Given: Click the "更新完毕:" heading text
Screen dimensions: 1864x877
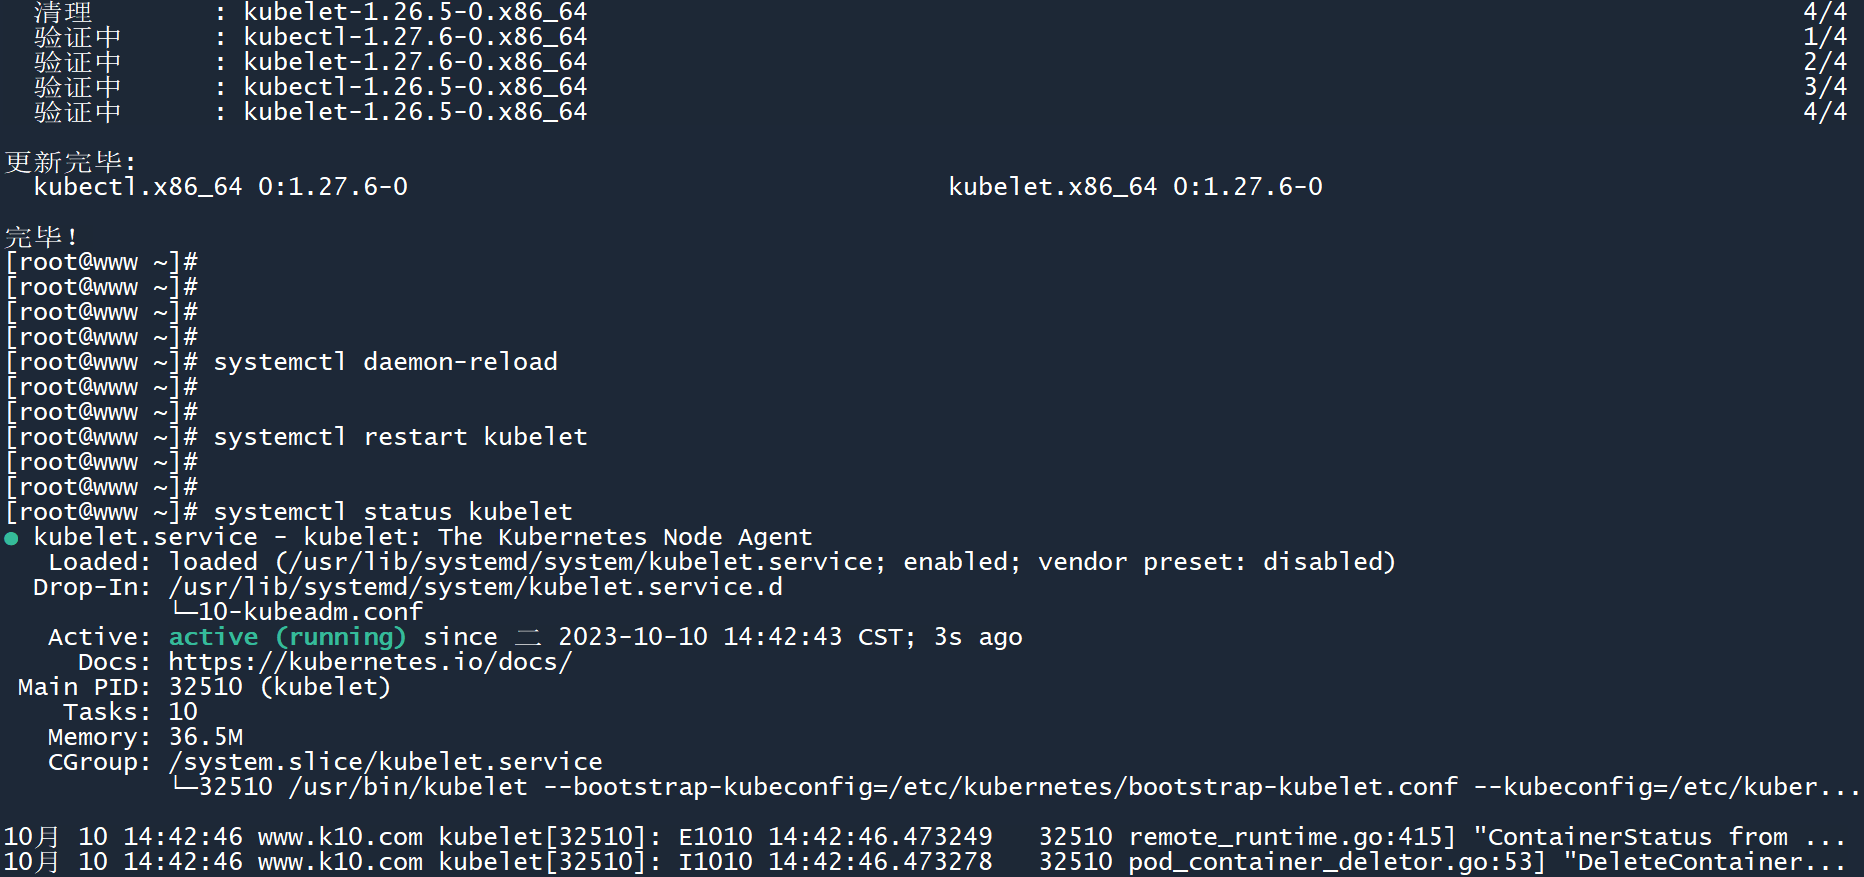Looking at the screenshot, I should (x=70, y=162).
